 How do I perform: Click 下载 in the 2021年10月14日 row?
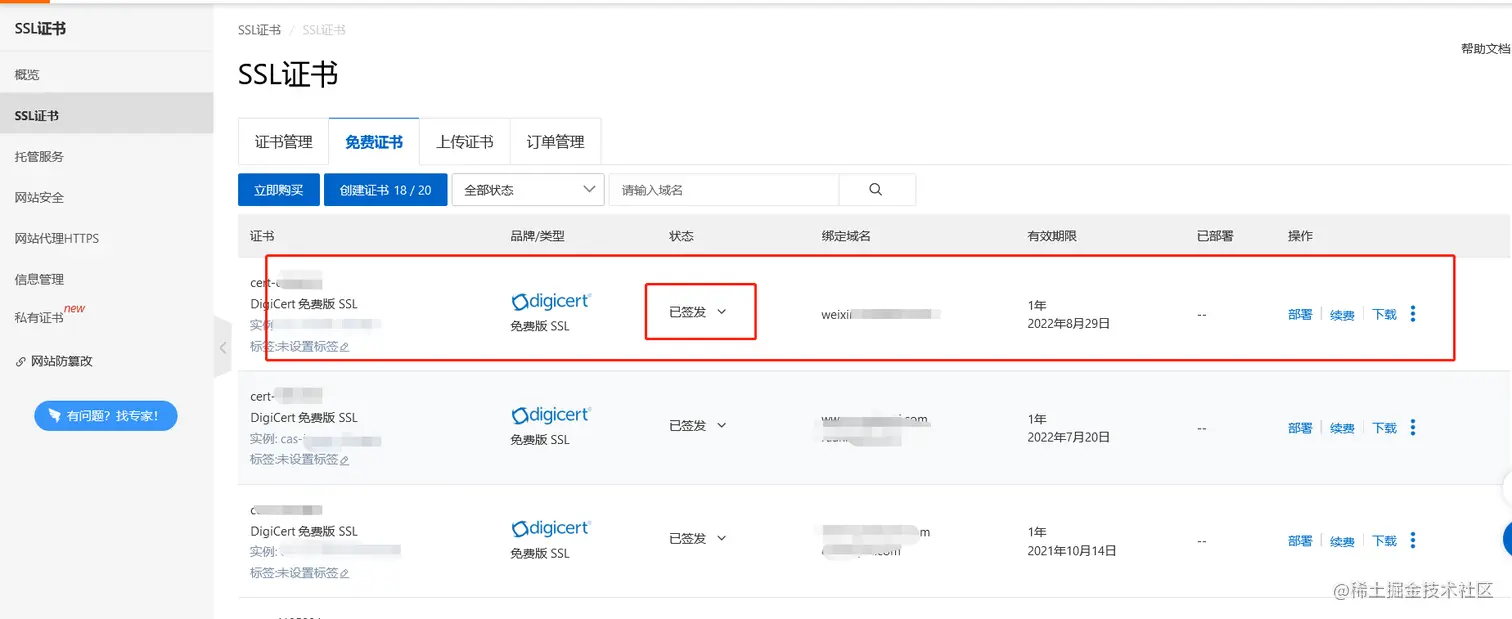(x=1384, y=541)
